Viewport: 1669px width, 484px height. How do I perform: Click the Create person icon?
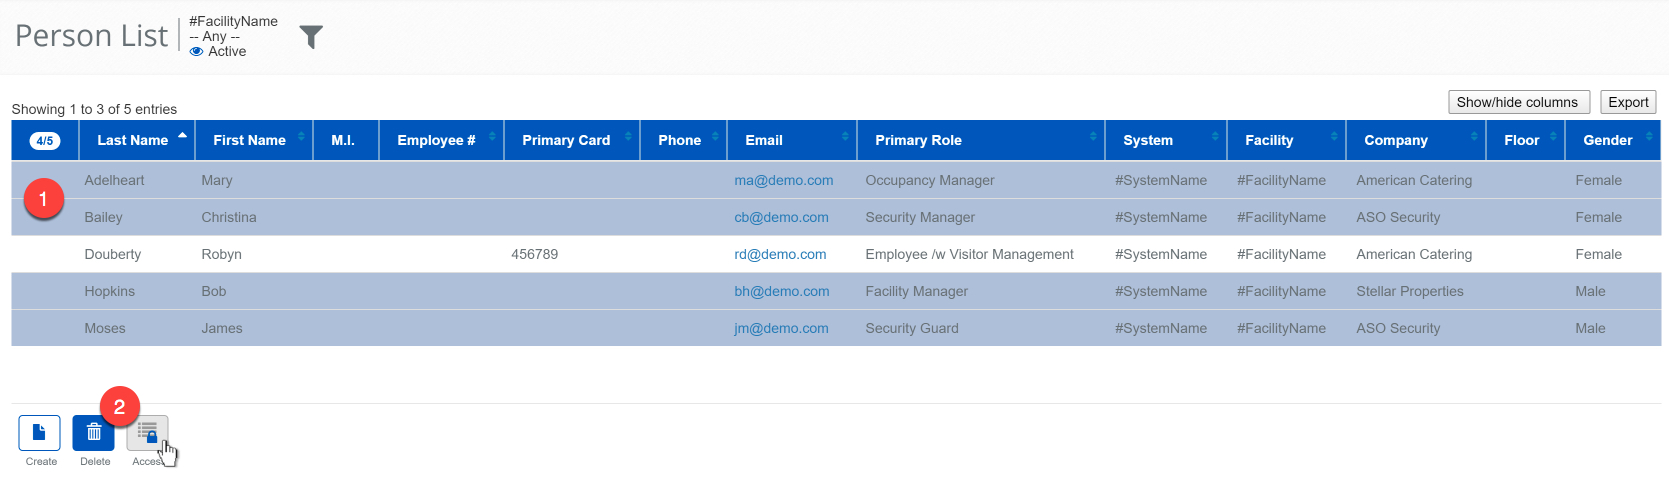40,433
